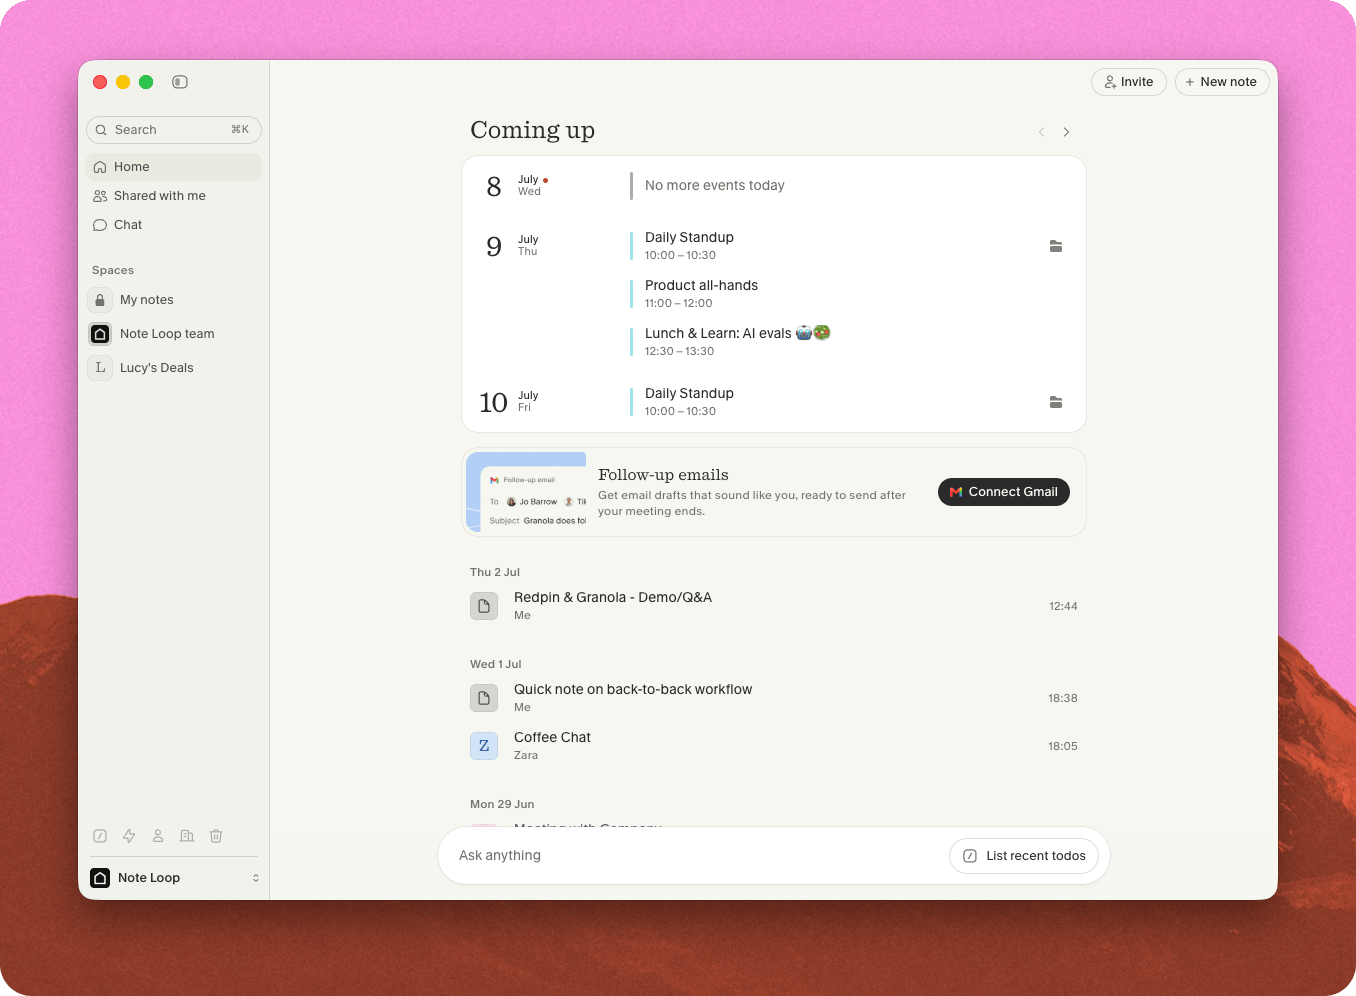Open Shared with me
Screen dimensions: 1356x996
(x=174, y=196)
